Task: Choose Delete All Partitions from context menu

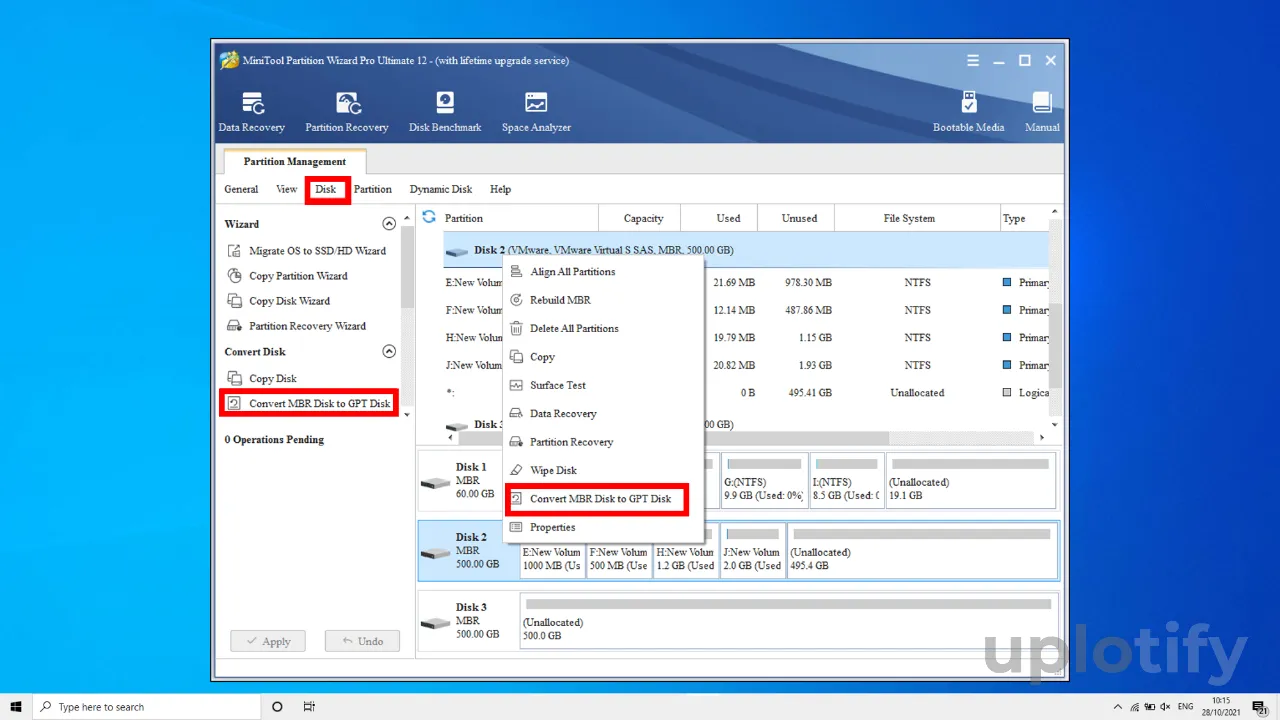Action: 603,328
